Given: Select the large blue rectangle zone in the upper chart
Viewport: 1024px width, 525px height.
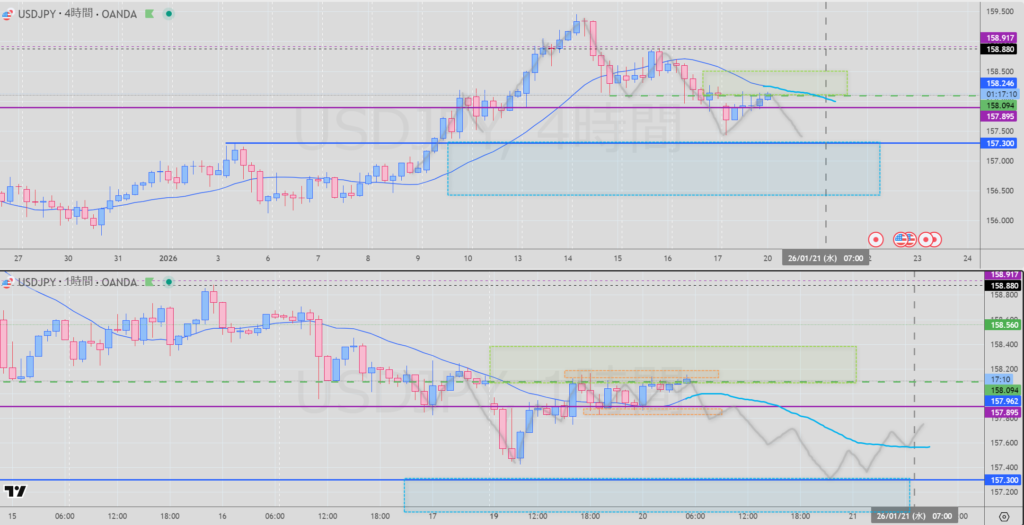Looking at the screenshot, I should tap(662, 169).
